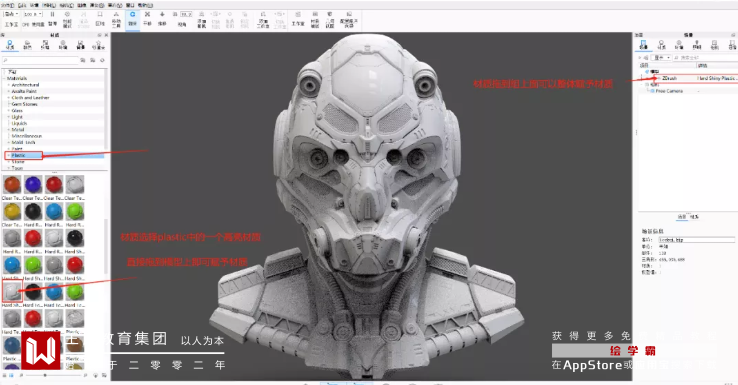Open the Configurator Wizard toolbar button
738x385 pixels.
click(x=349, y=19)
